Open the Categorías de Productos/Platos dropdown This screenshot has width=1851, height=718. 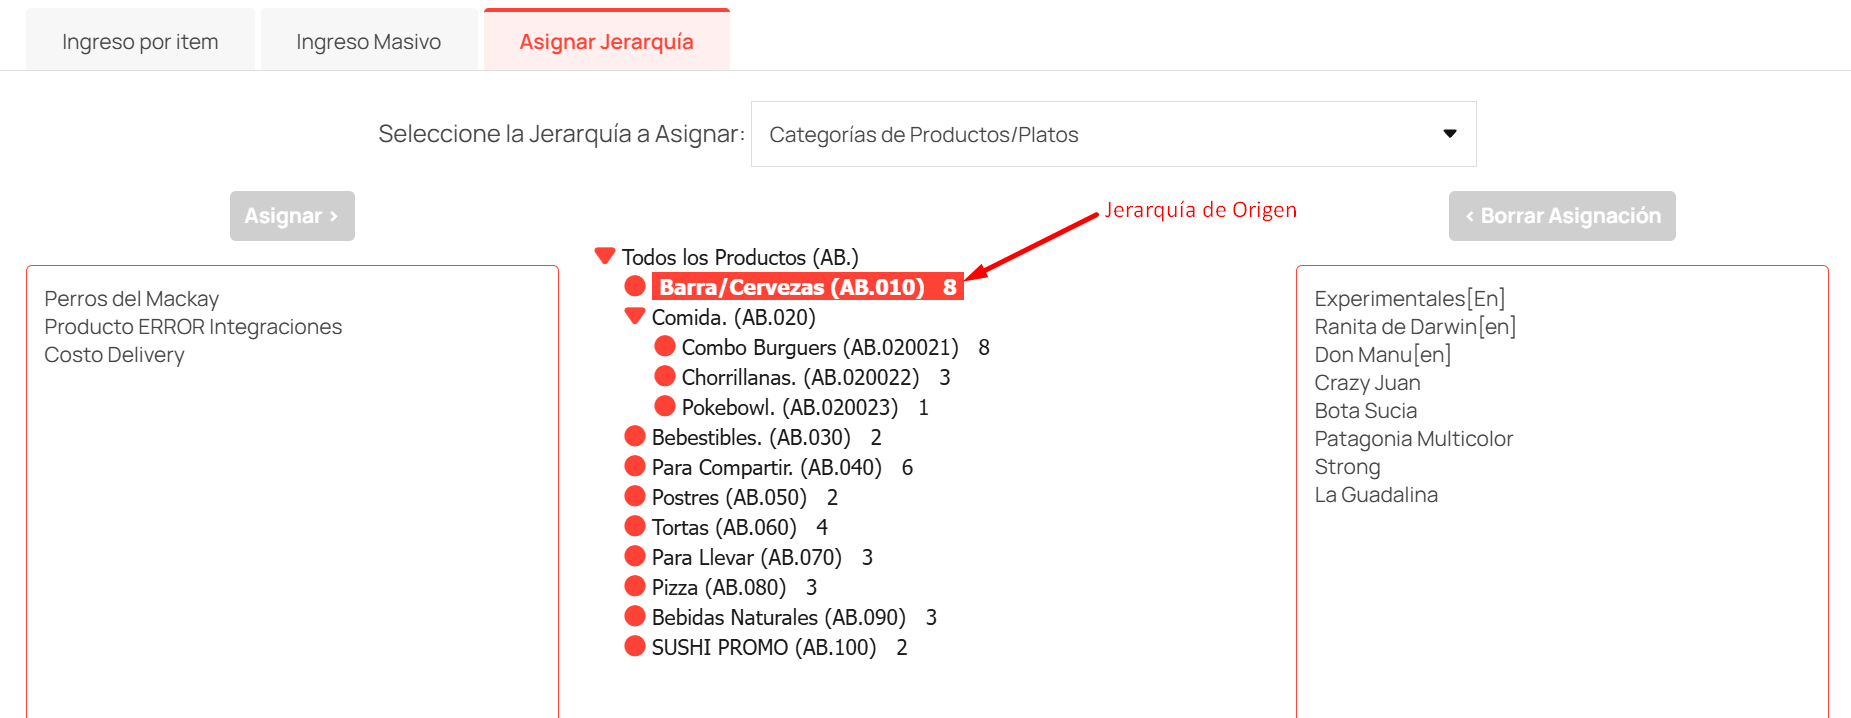(1112, 134)
